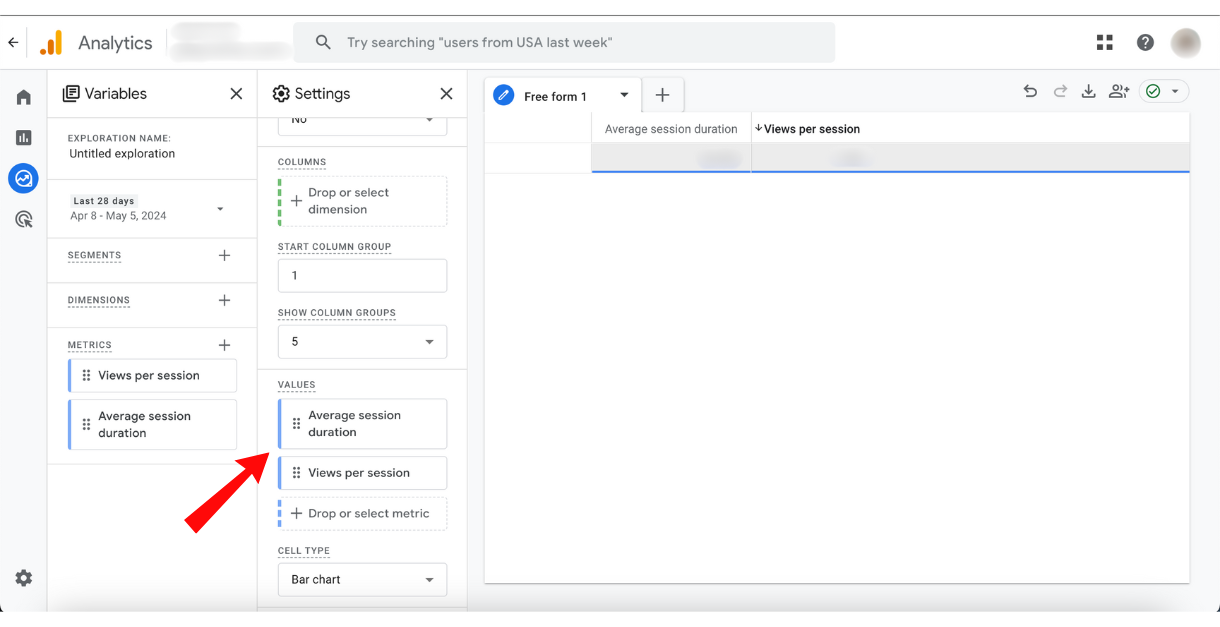
Task: Open the Help menu
Action: tap(1145, 42)
